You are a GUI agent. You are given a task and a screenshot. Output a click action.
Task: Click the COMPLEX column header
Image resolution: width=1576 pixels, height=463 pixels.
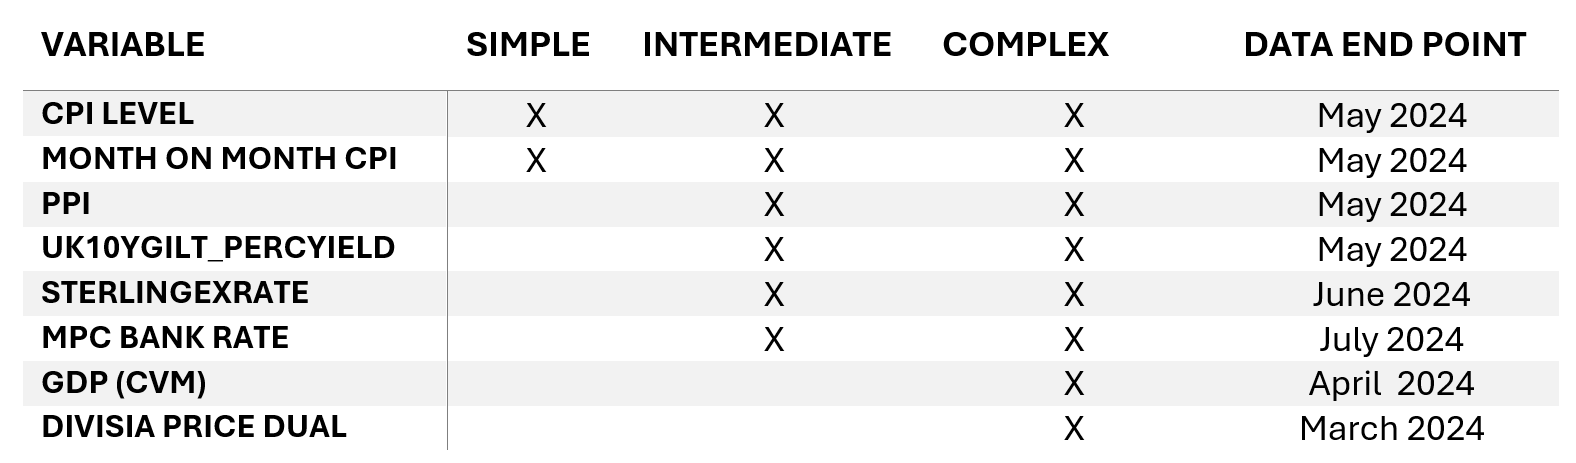tap(1025, 45)
